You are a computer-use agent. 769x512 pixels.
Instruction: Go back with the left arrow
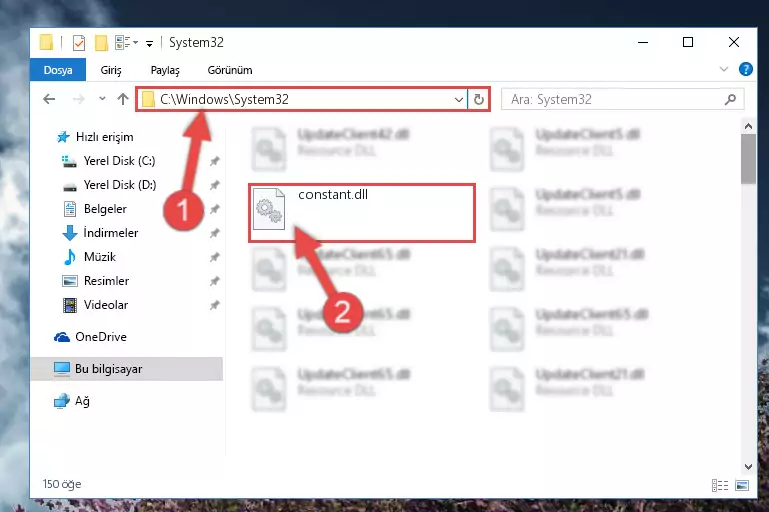pos(49,100)
